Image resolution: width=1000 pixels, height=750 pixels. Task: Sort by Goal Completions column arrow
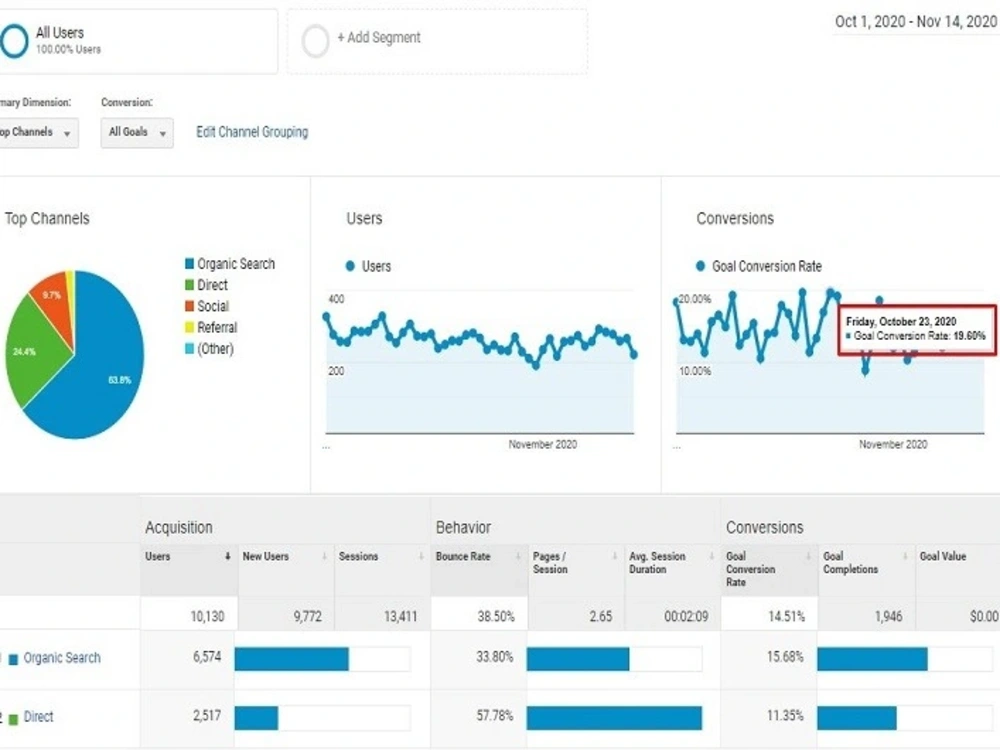pos(905,557)
